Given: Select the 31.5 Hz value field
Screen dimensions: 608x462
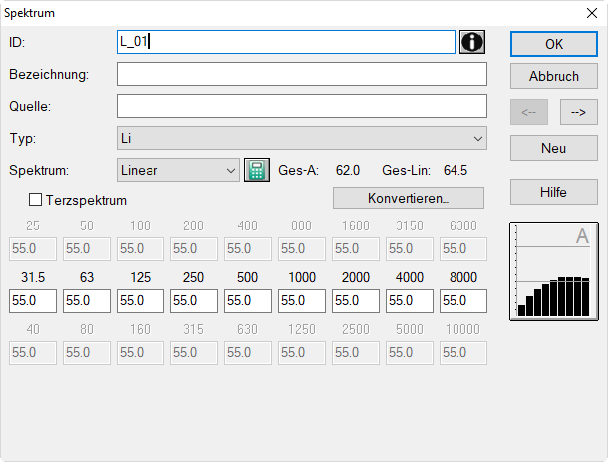Looking at the screenshot, I should click(33, 301).
